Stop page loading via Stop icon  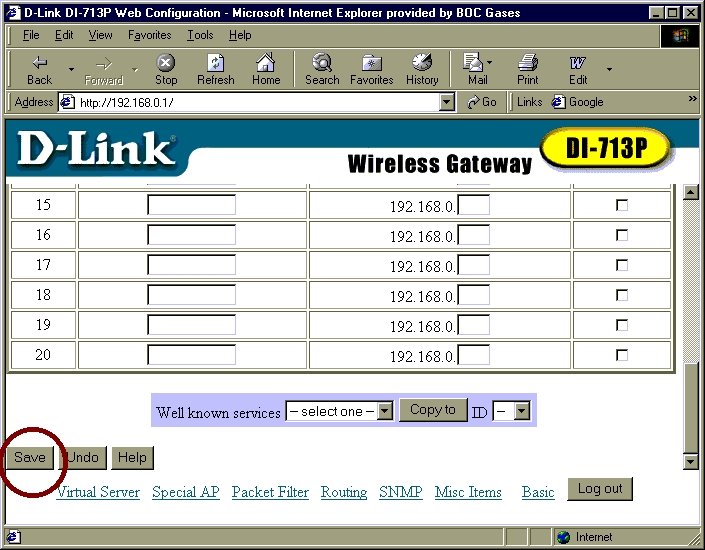(165, 70)
